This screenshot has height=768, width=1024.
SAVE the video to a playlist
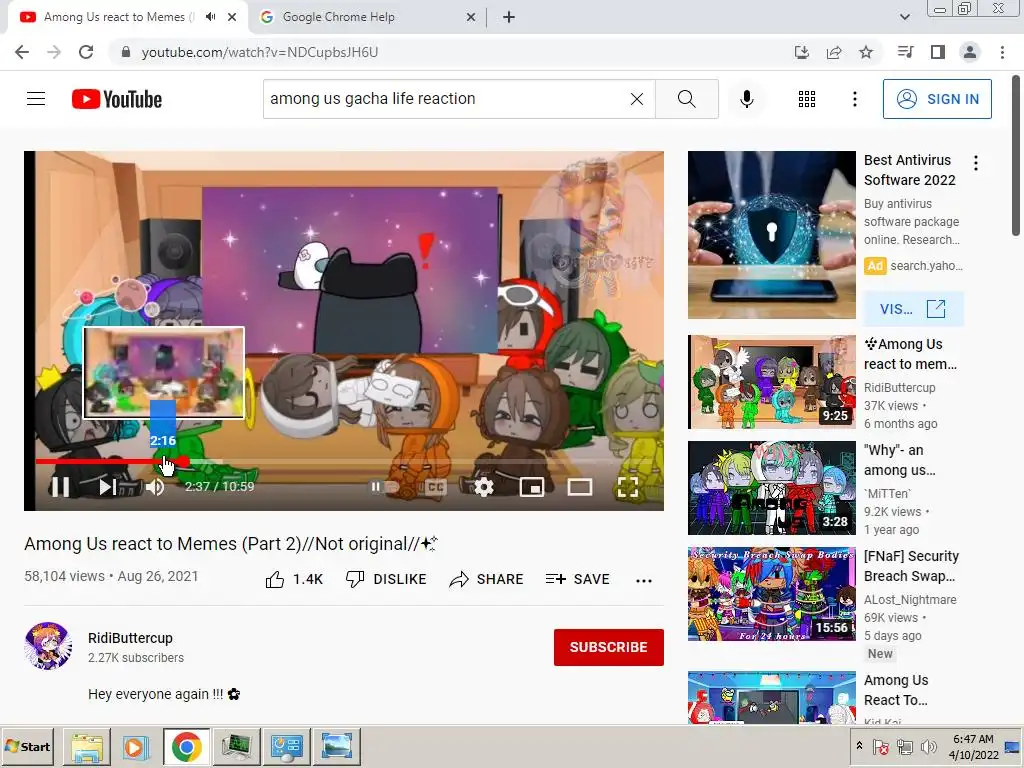[x=578, y=579]
